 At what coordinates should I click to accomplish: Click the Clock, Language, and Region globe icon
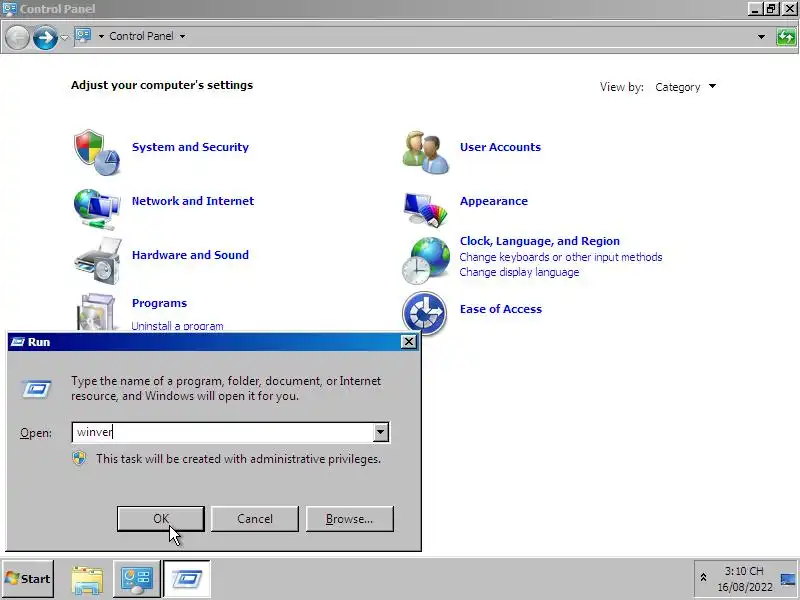pos(426,261)
